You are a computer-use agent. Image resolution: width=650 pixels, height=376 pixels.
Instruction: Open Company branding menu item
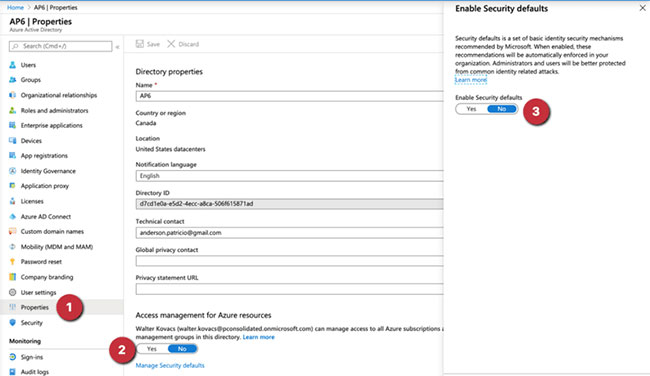[x=47, y=277]
